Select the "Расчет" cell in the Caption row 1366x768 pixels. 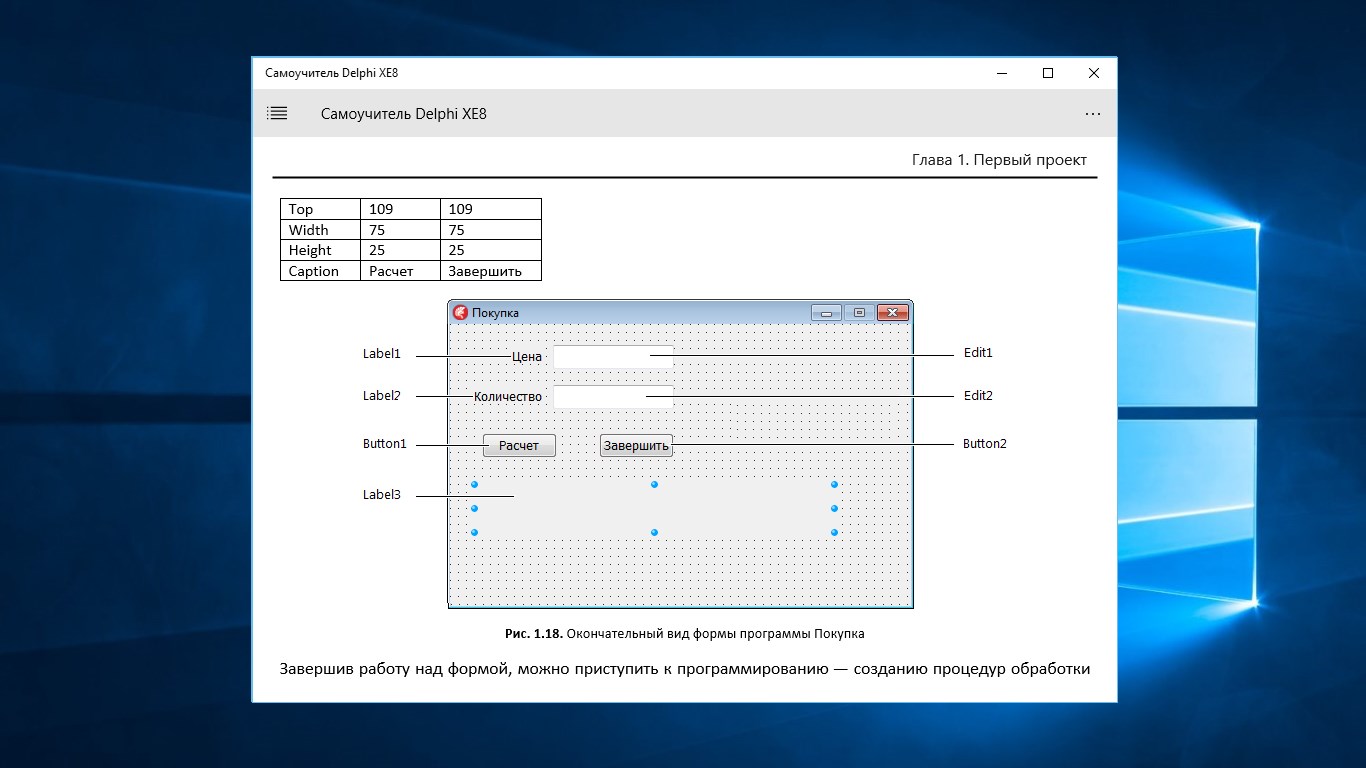[x=400, y=271]
